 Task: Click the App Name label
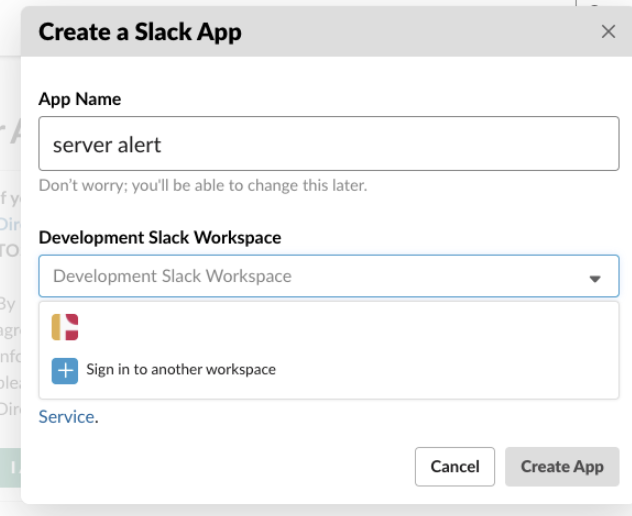coord(80,99)
